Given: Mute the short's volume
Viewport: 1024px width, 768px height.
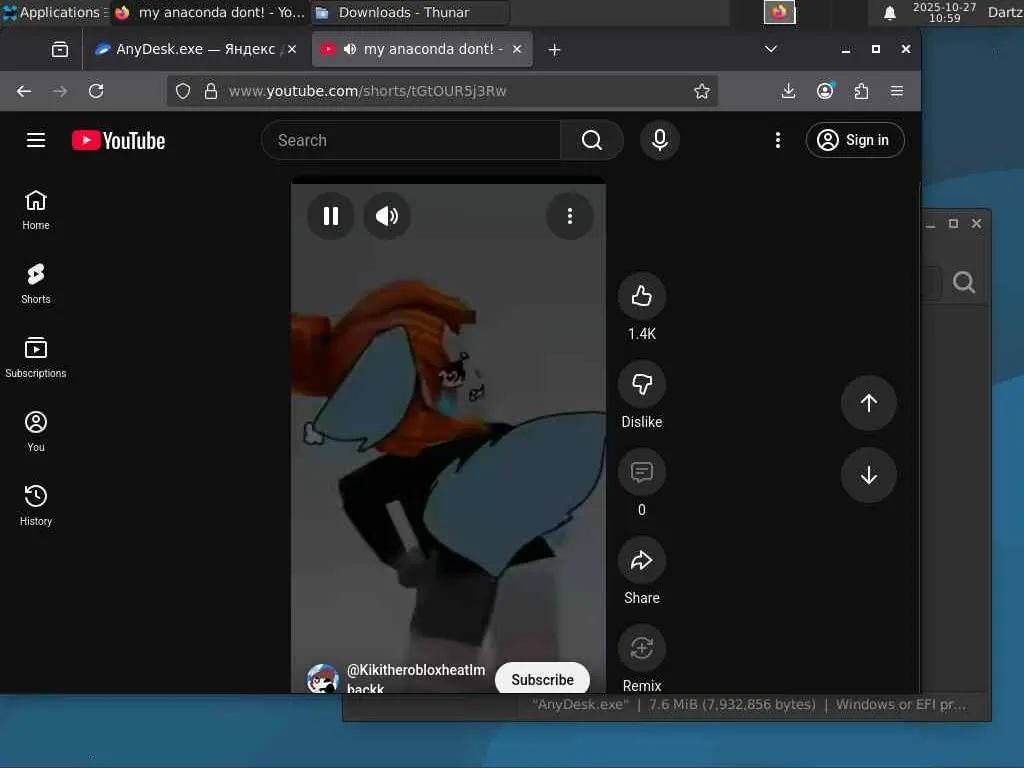Looking at the screenshot, I should (387, 216).
